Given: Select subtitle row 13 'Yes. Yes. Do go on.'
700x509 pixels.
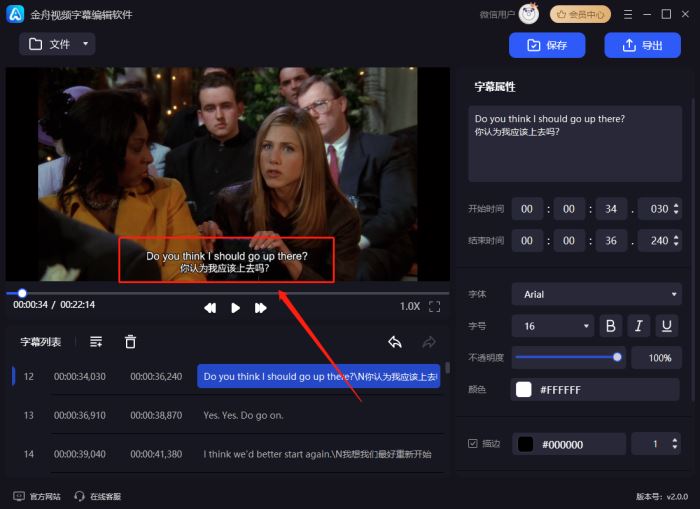Looking at the screenshot, I should (228, 415).
